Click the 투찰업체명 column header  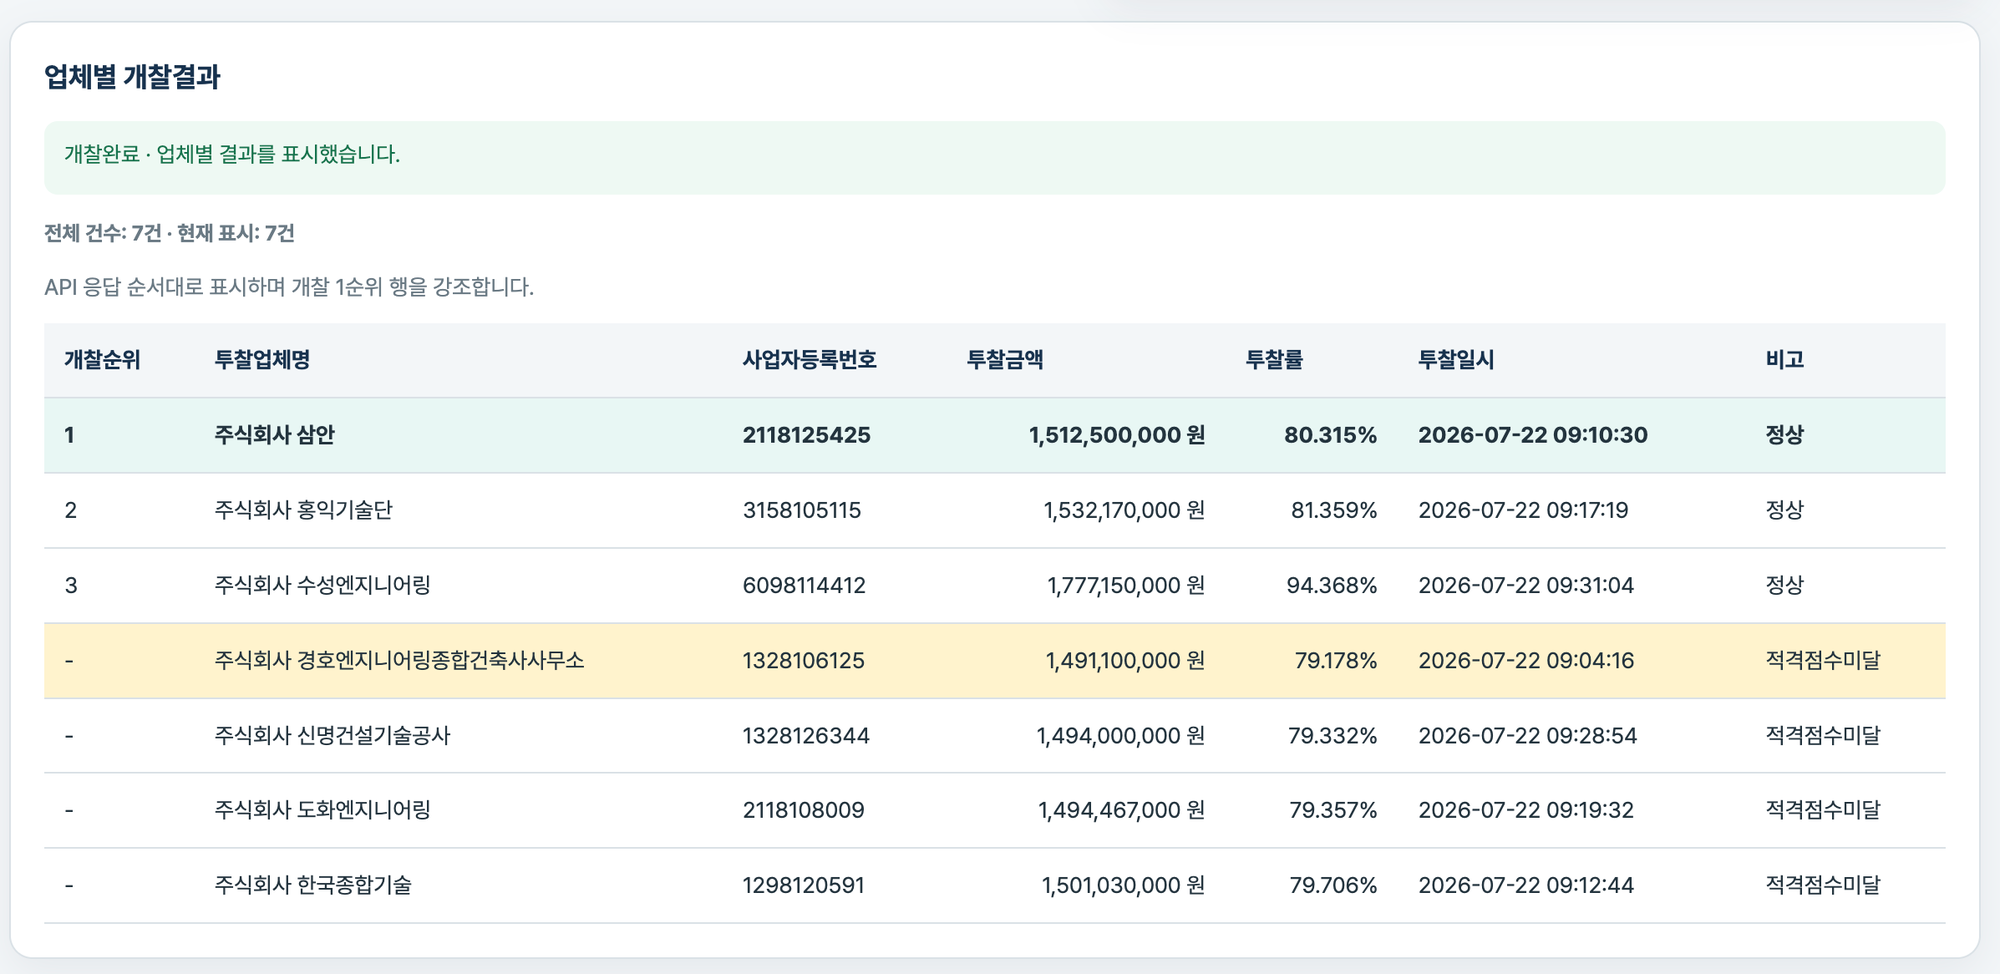[x=262, y=360]
